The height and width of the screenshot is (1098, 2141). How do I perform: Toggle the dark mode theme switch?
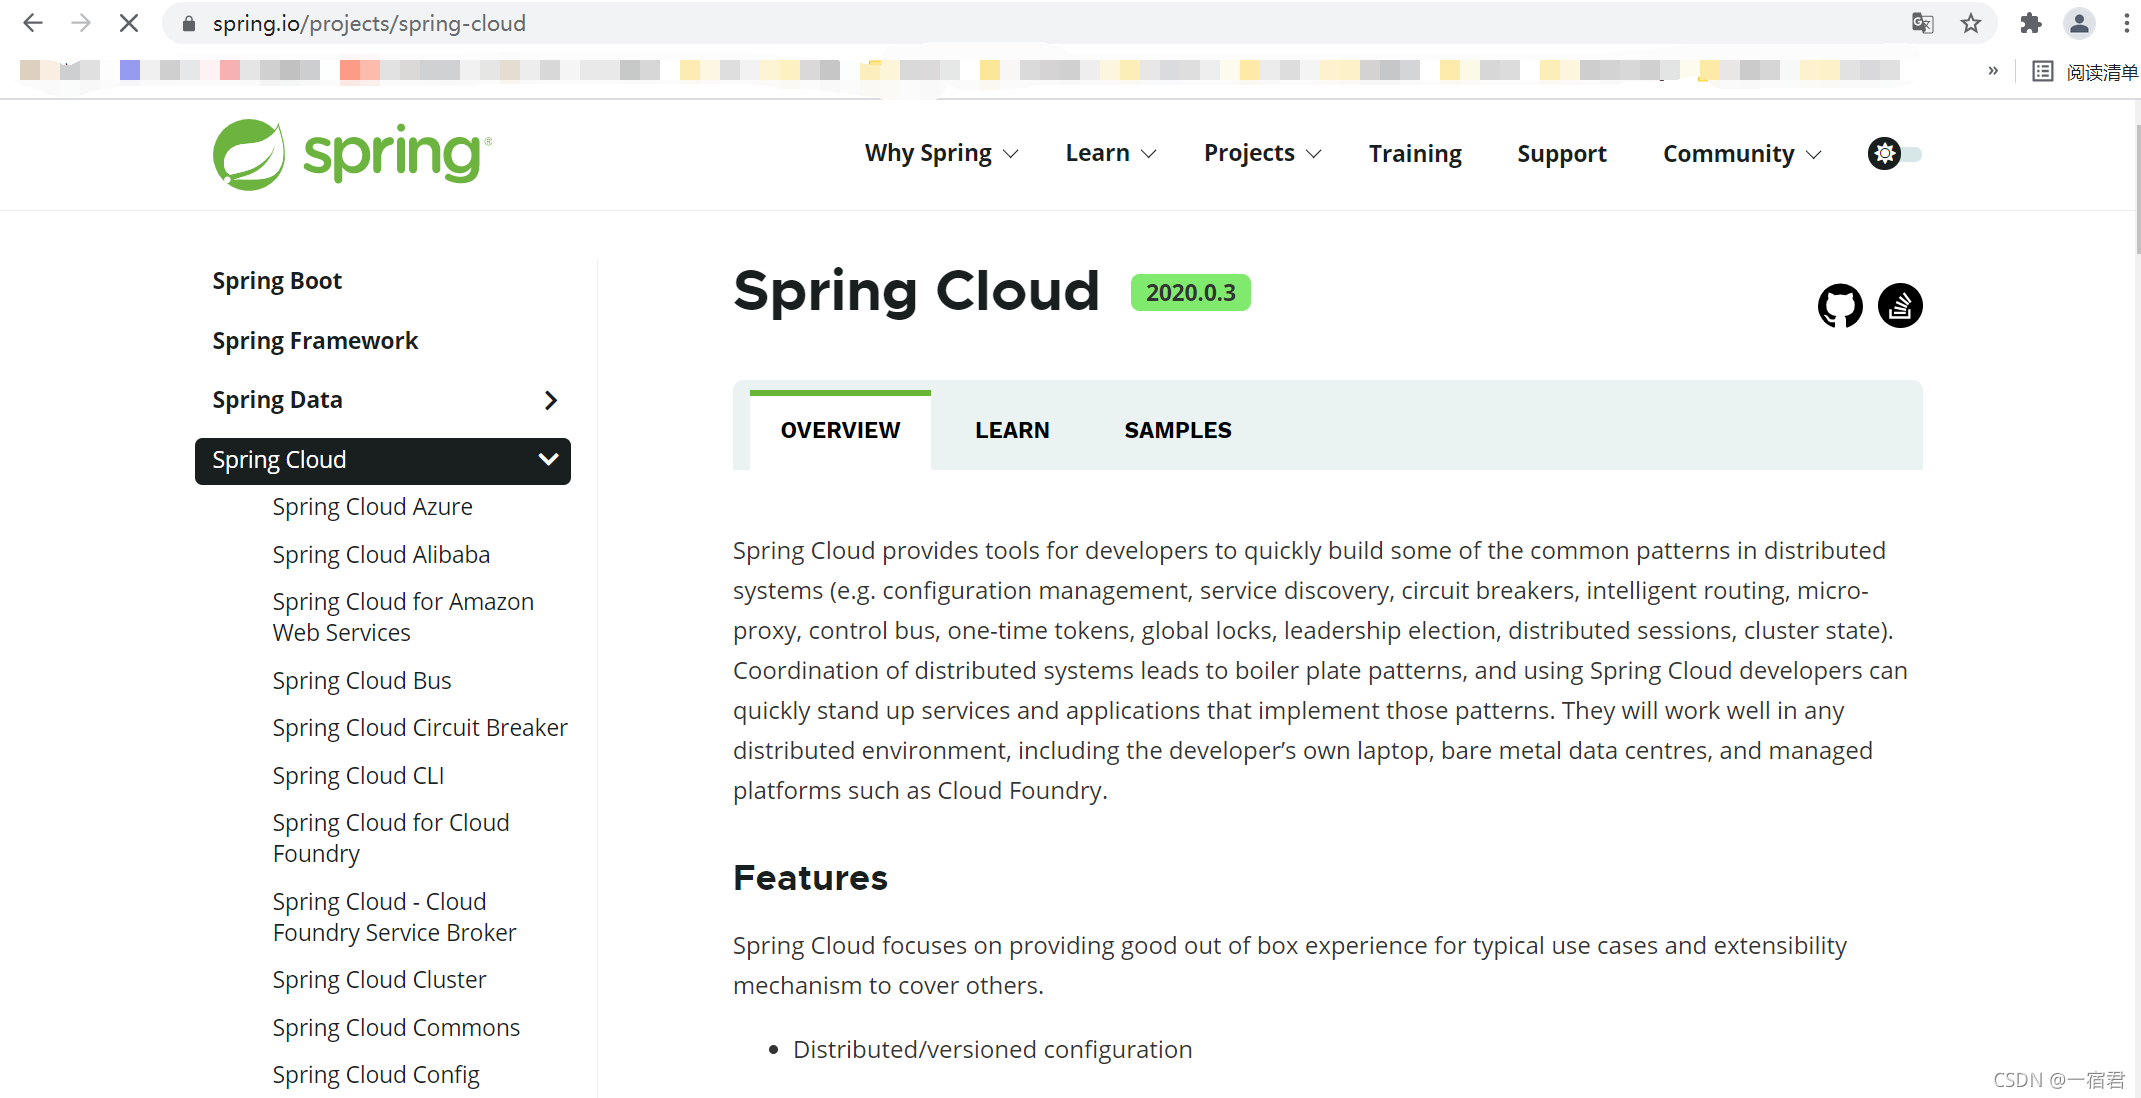click(1895, 154)
